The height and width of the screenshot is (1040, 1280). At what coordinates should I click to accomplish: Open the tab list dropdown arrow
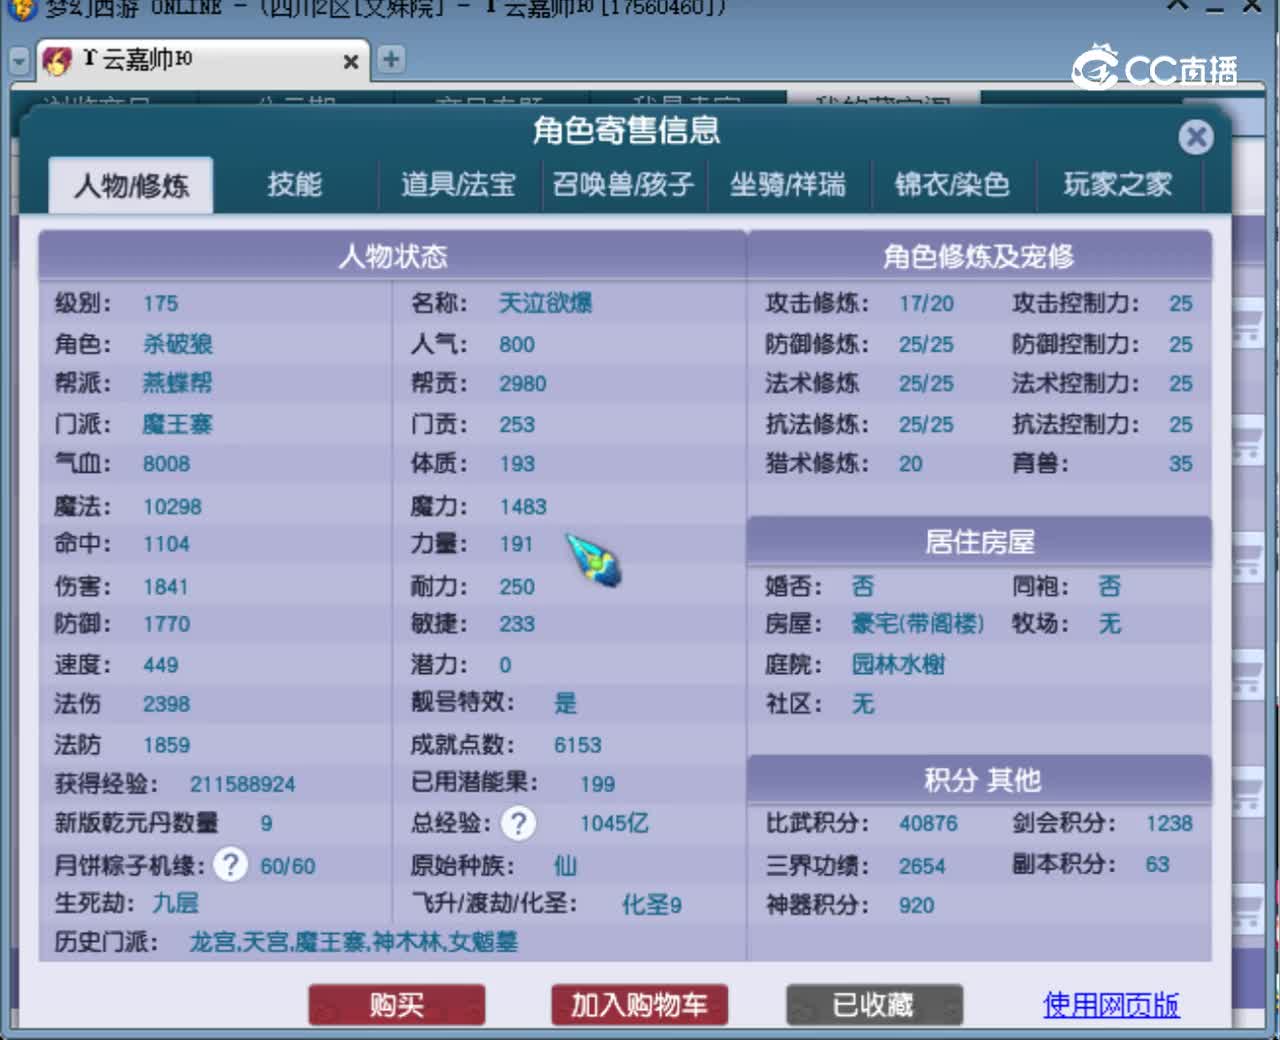pos(19,61)
